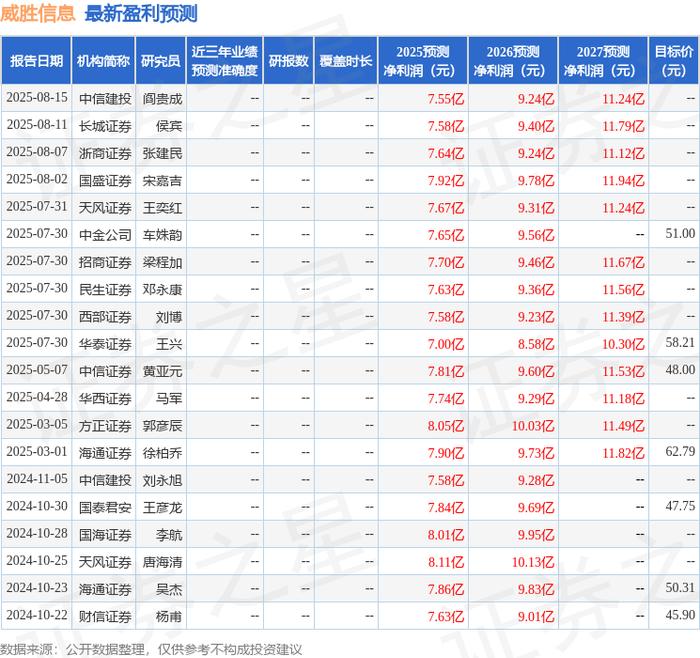700x658 pixels.
Task: Click analyst name 张建民
Action: point(162,153)
